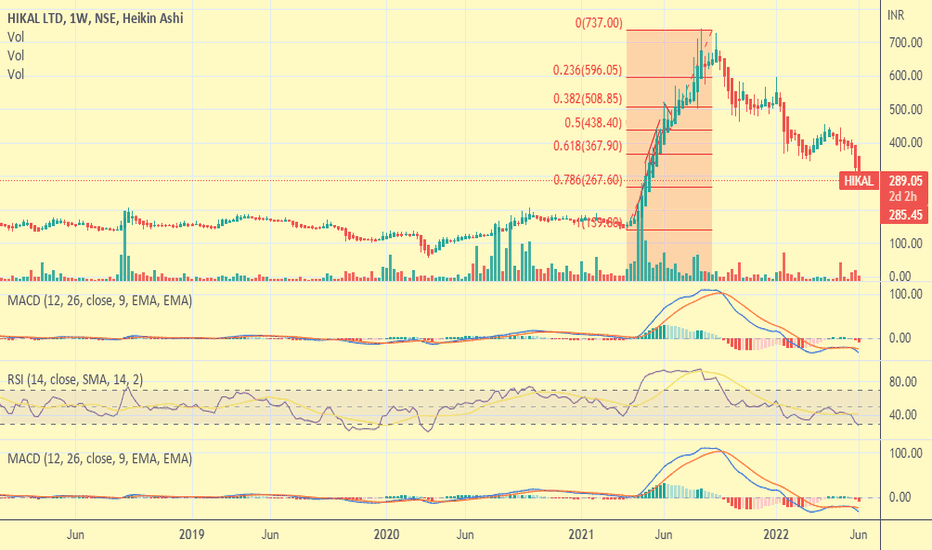
Task: Click the 2020 label on time axis
Action: click(x=386, y=535)
